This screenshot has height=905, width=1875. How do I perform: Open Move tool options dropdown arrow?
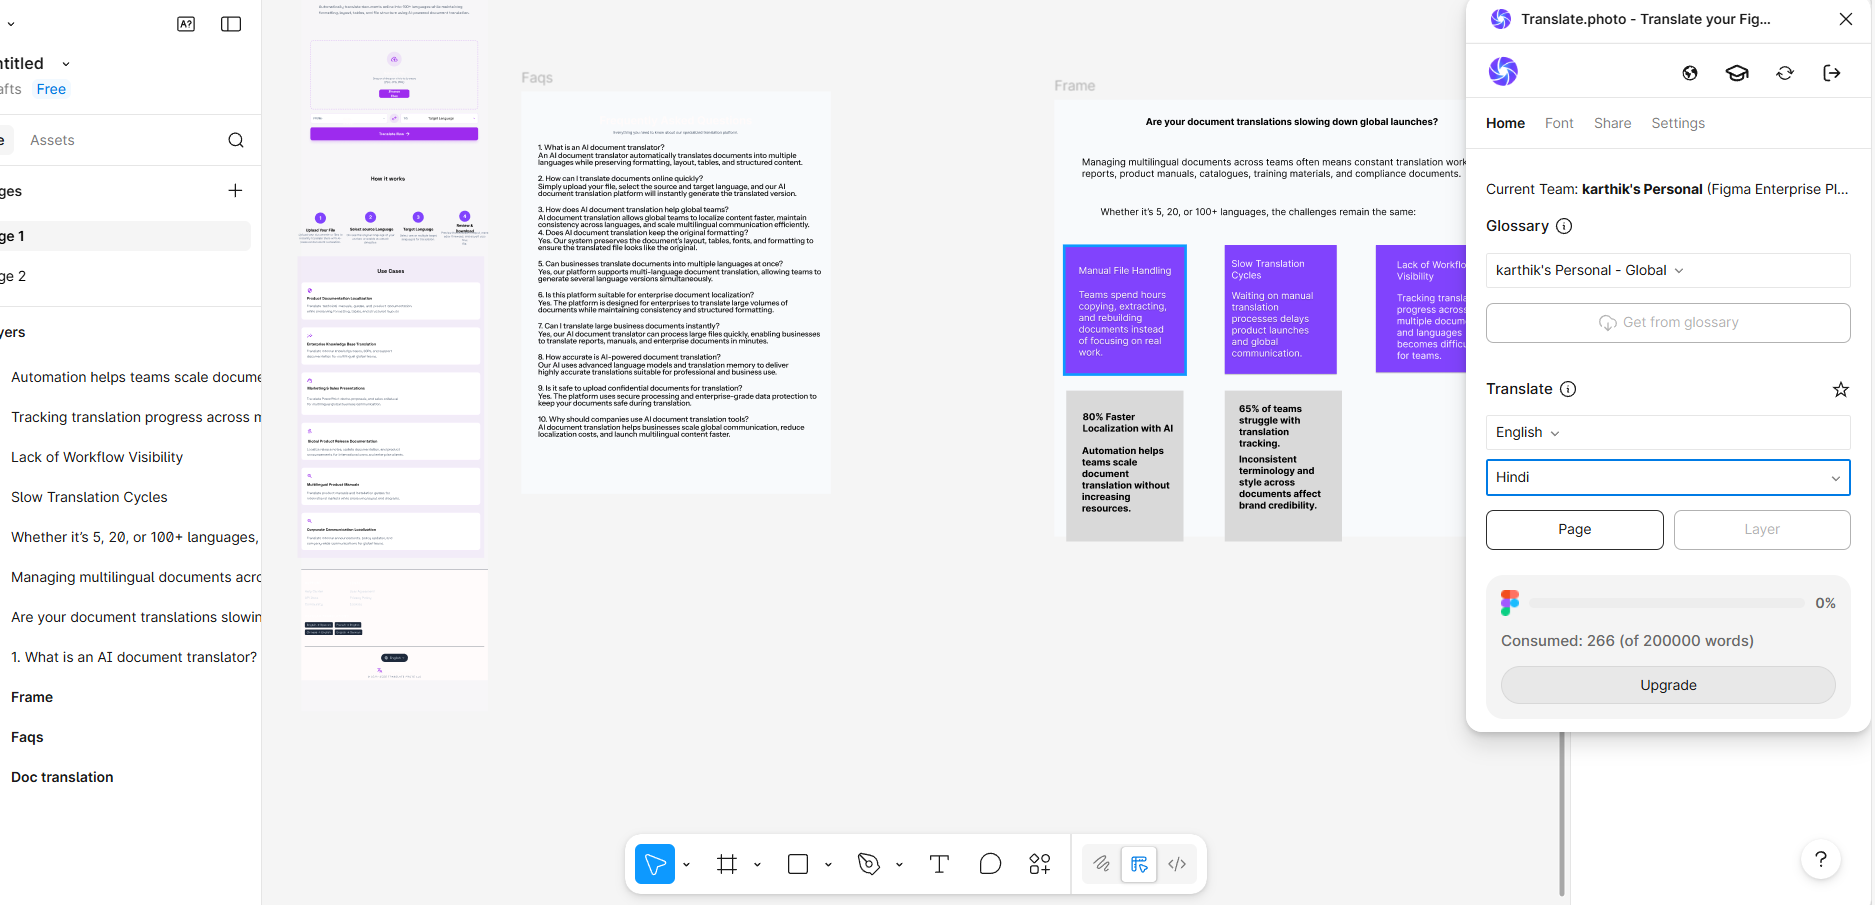click(687, 865)
